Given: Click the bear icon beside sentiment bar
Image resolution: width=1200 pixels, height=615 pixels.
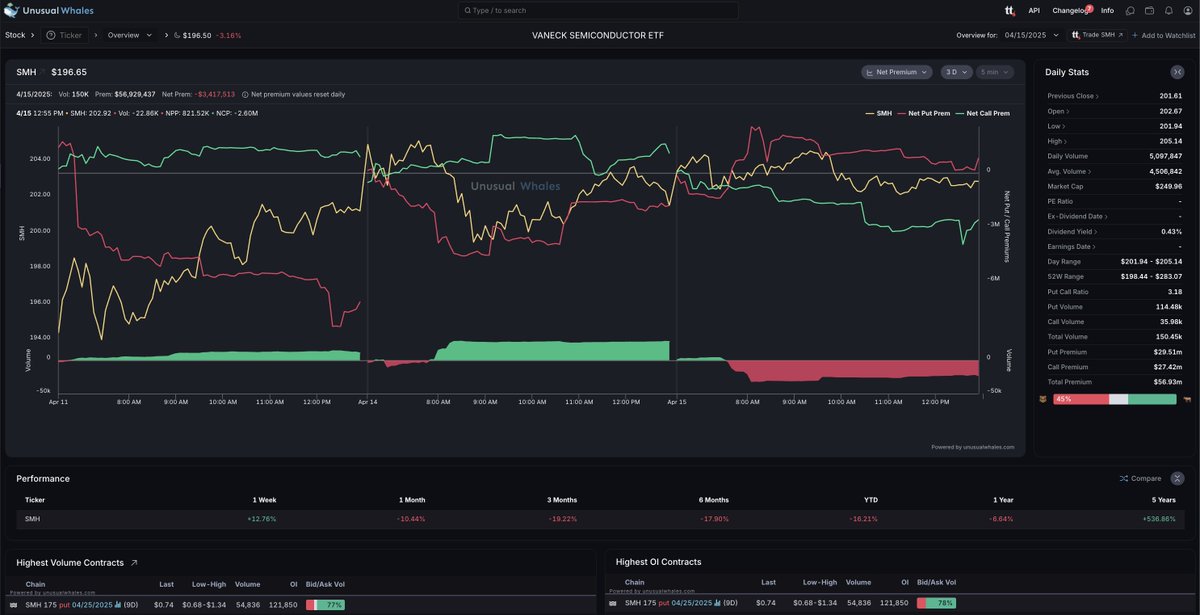Looking at the screenshot, I should tap(1045, 399).
